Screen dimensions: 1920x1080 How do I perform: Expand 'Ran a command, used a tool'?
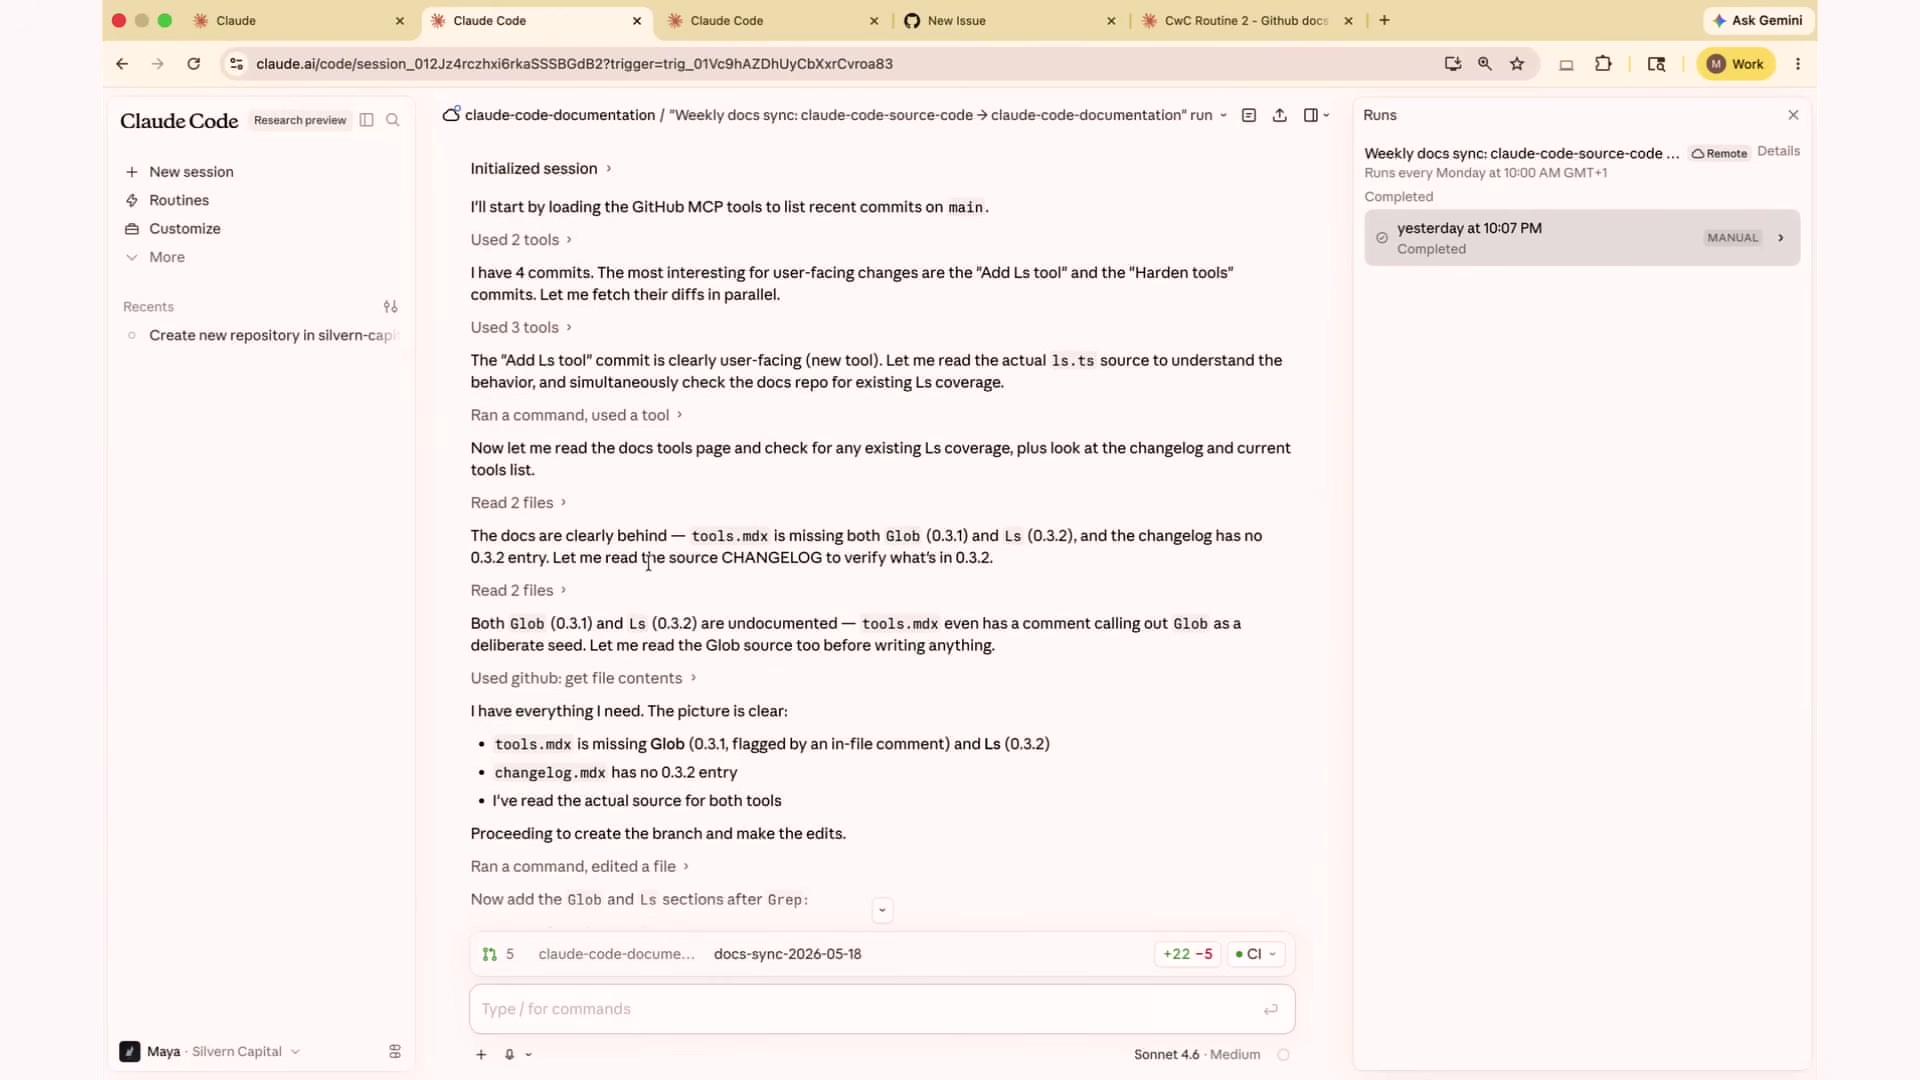point(577,415)
